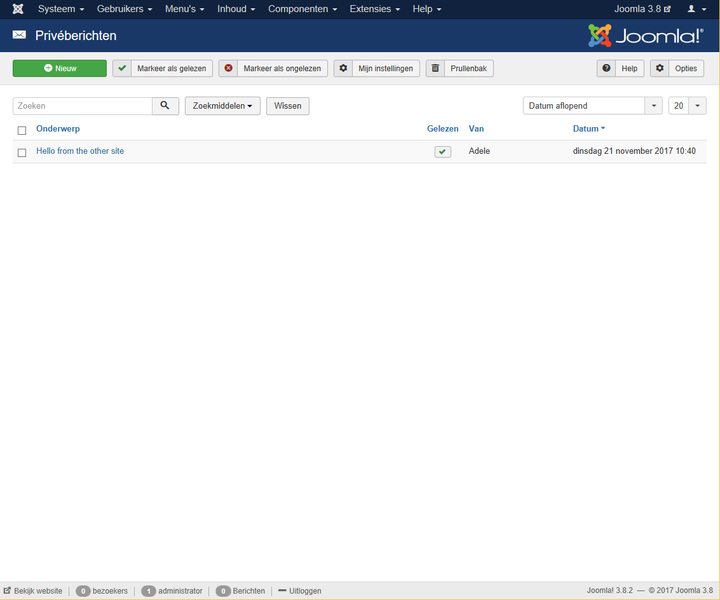Open the Datum aflopend sort dropdown
The image size is (720, 600).
click(x=592, y=106)
